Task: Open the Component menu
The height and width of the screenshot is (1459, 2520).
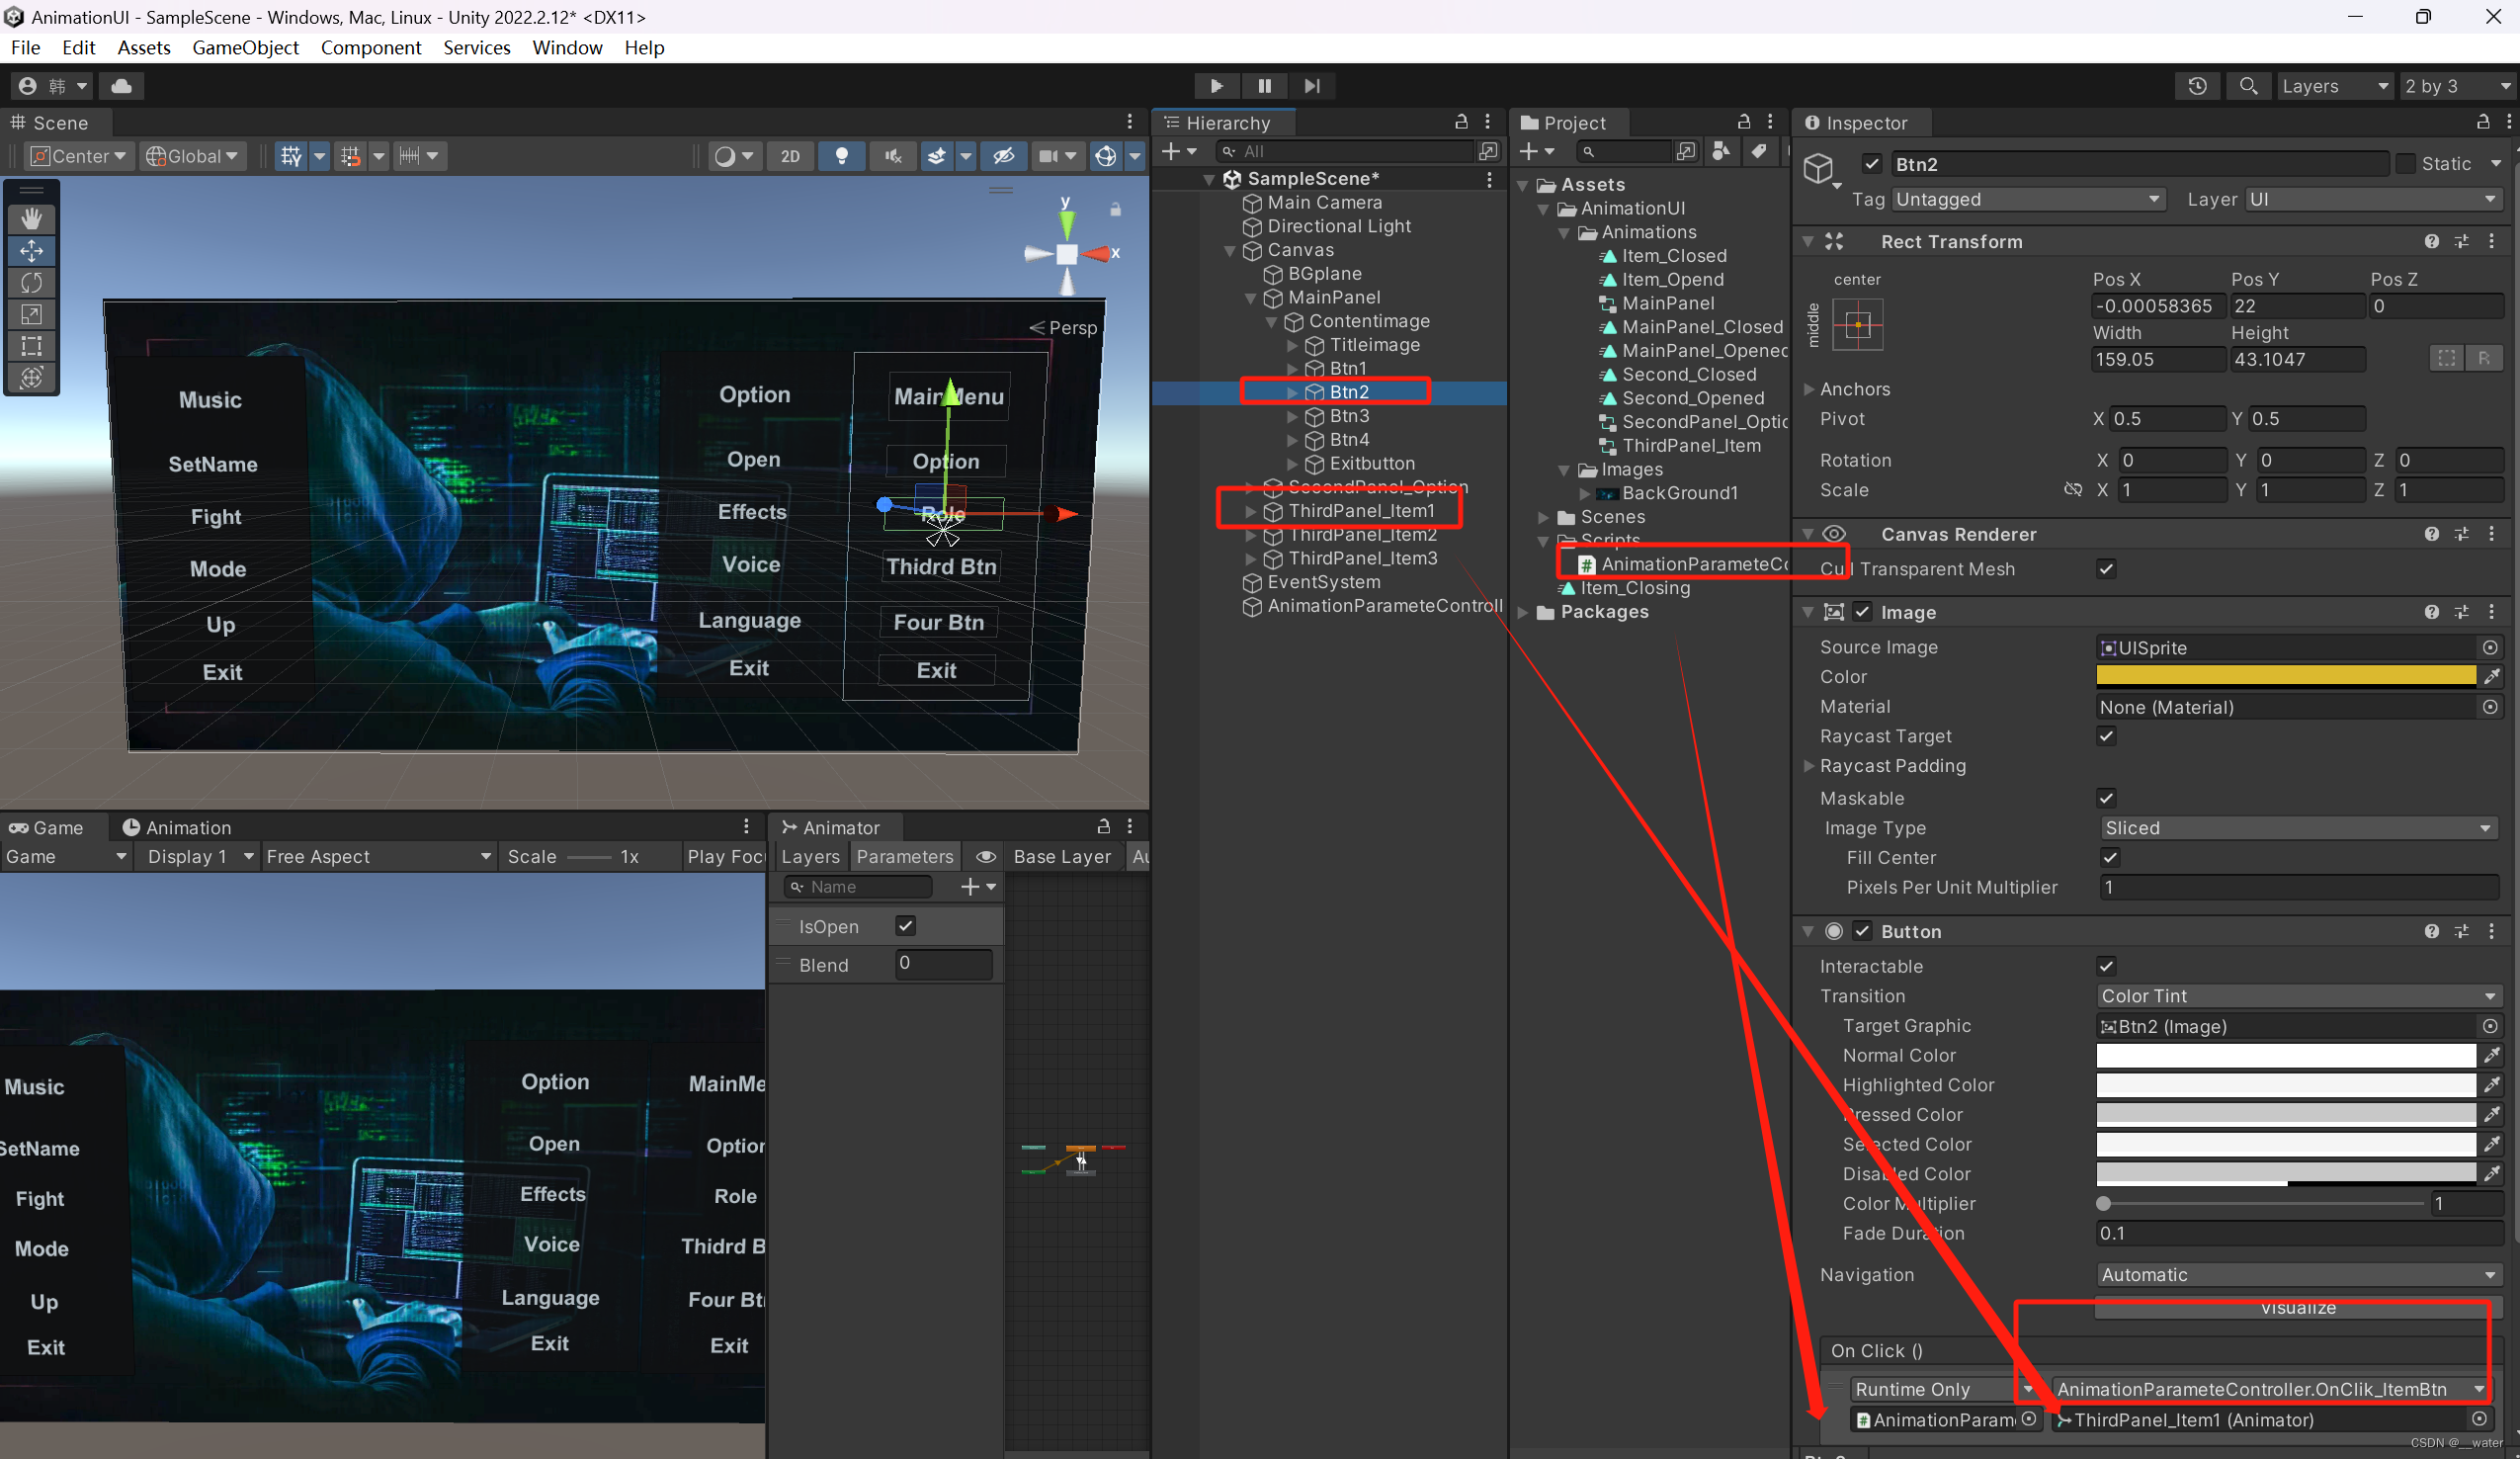Action: [371, 48]
